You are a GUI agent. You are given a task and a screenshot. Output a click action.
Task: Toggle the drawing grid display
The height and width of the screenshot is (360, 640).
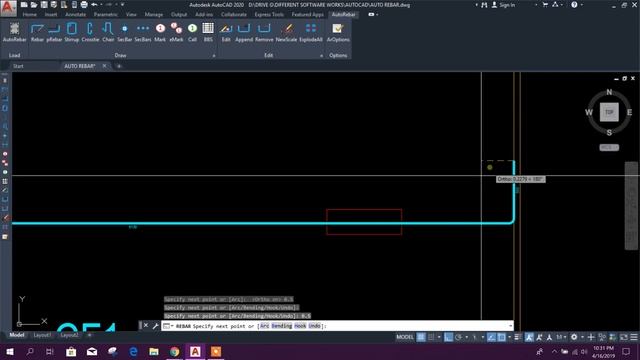(421, 337)
